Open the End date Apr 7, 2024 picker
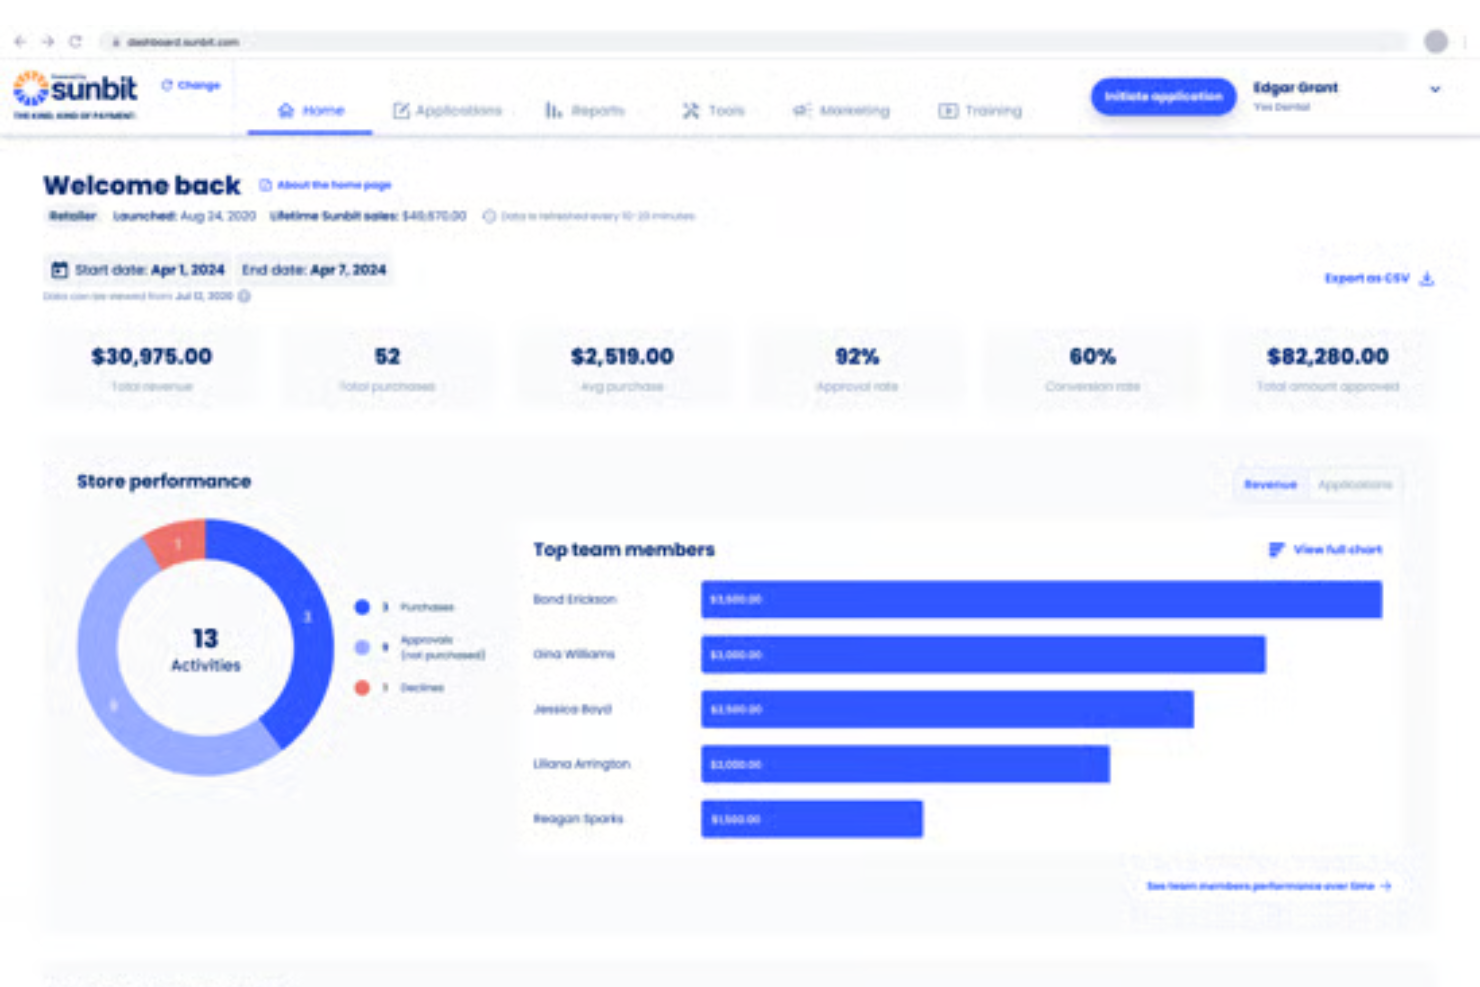This screenshot has width=1480, height=987. tap(315, 270)
